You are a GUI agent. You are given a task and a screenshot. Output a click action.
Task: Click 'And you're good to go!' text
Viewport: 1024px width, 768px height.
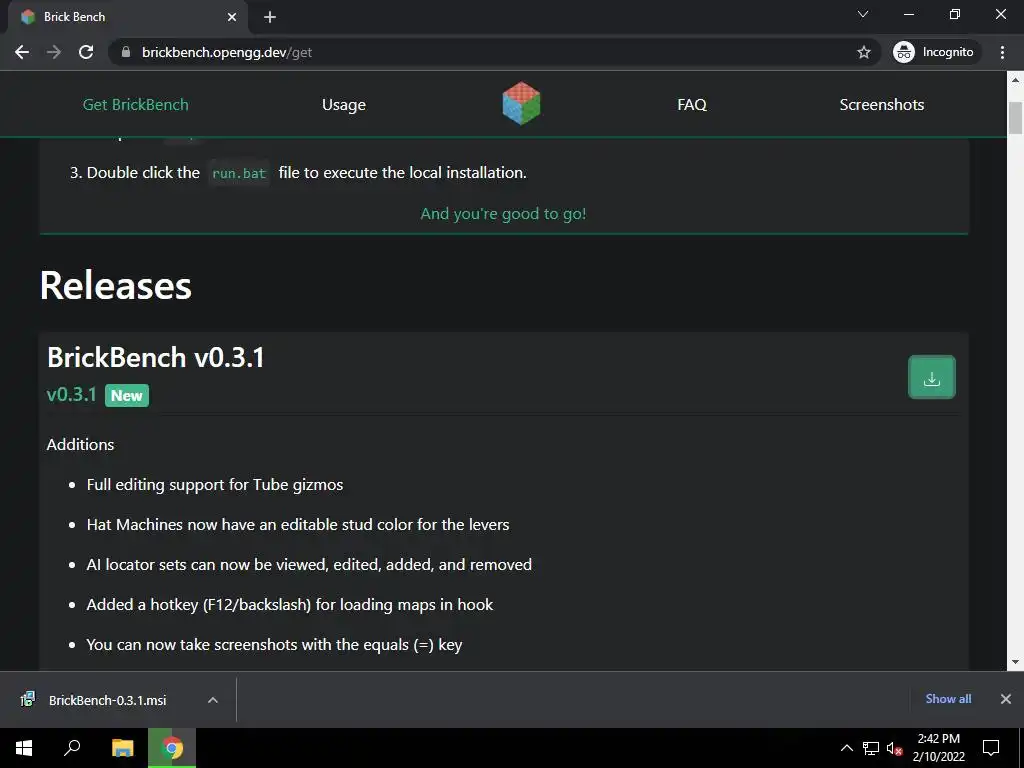503,214
